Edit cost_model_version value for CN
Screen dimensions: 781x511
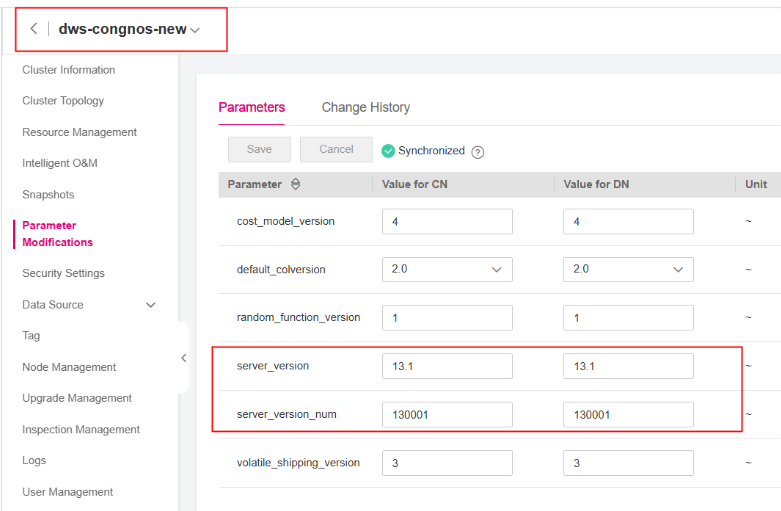tap(447, 221)
